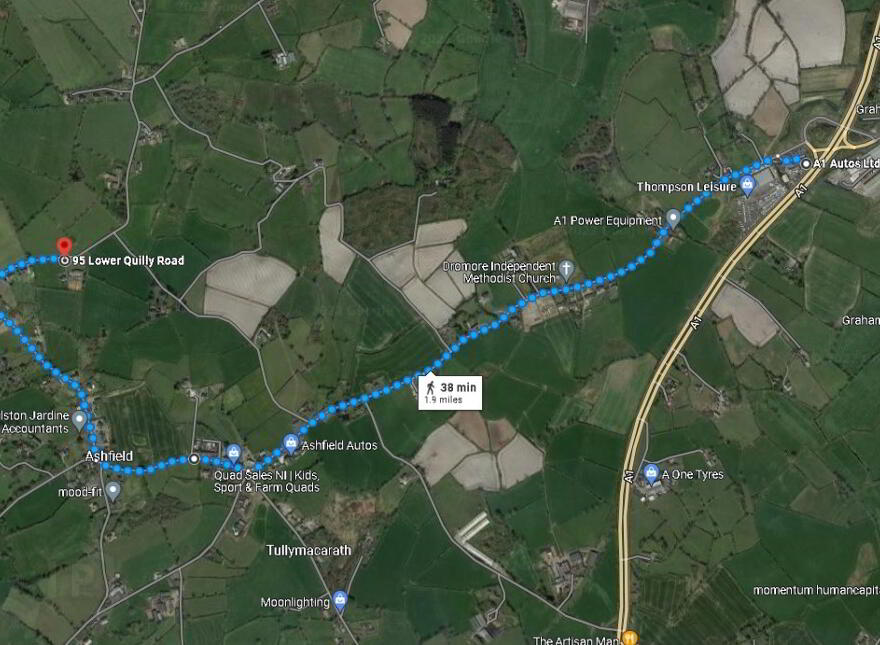Select the Moonlighting shopping pin
This screenshot has height=645, width=880.
[340, 601]
